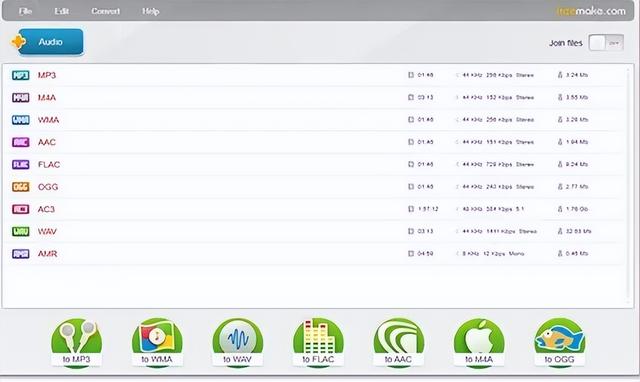Convert to M4A with Apple icon
The width and height of the screenshot is (640, 382).
[479, 342]
